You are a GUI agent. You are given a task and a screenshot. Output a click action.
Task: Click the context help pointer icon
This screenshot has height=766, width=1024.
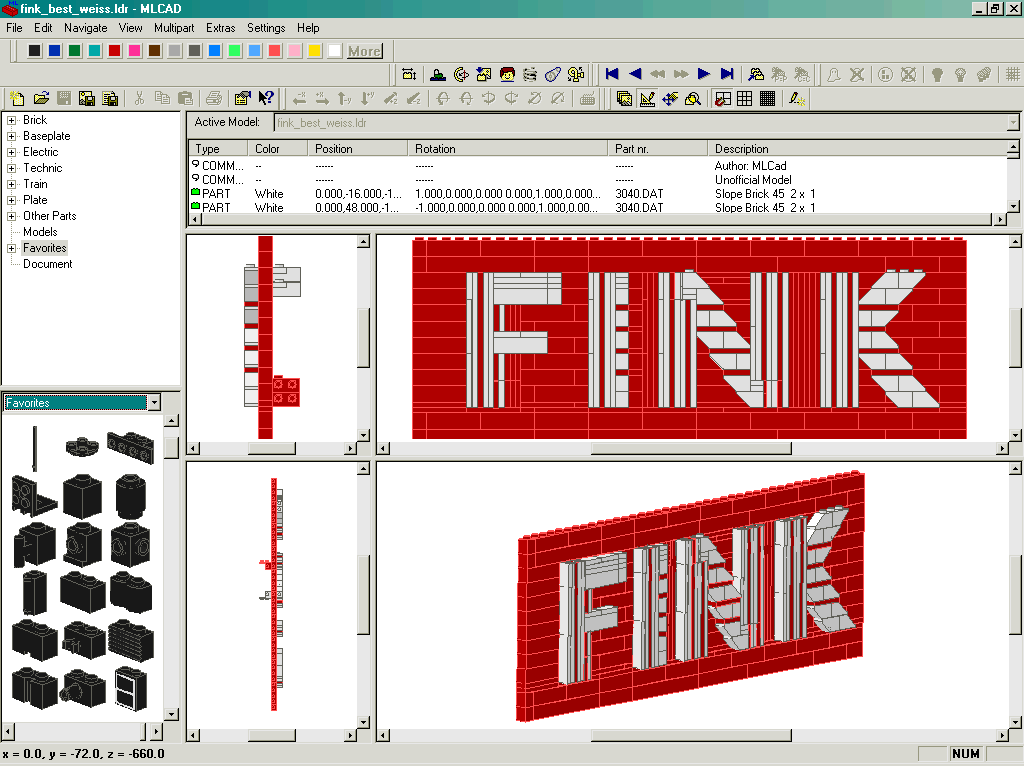[266, 98]
